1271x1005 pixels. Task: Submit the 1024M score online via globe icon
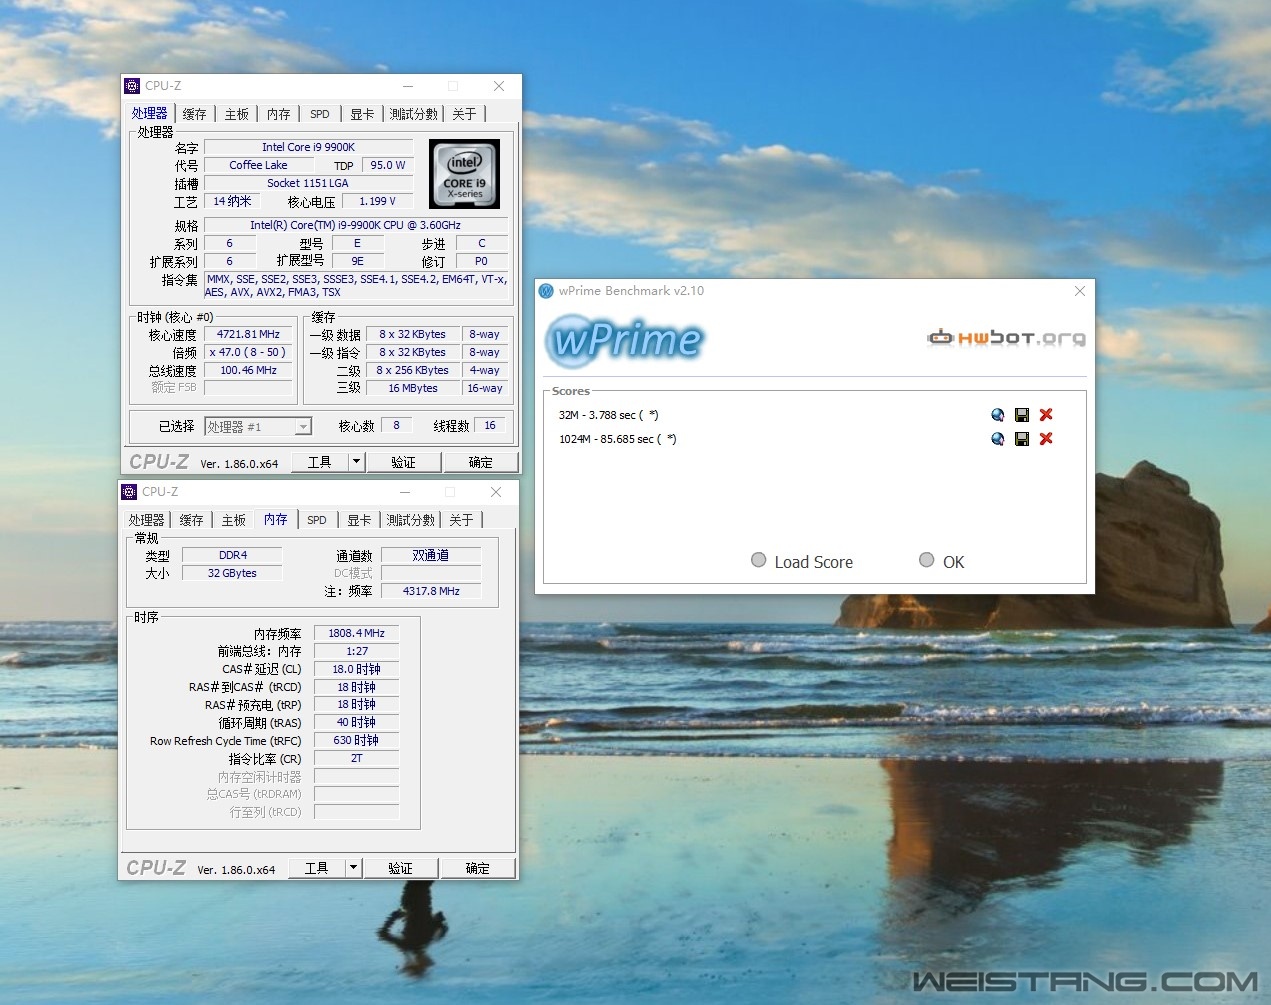tap(997, 439)
